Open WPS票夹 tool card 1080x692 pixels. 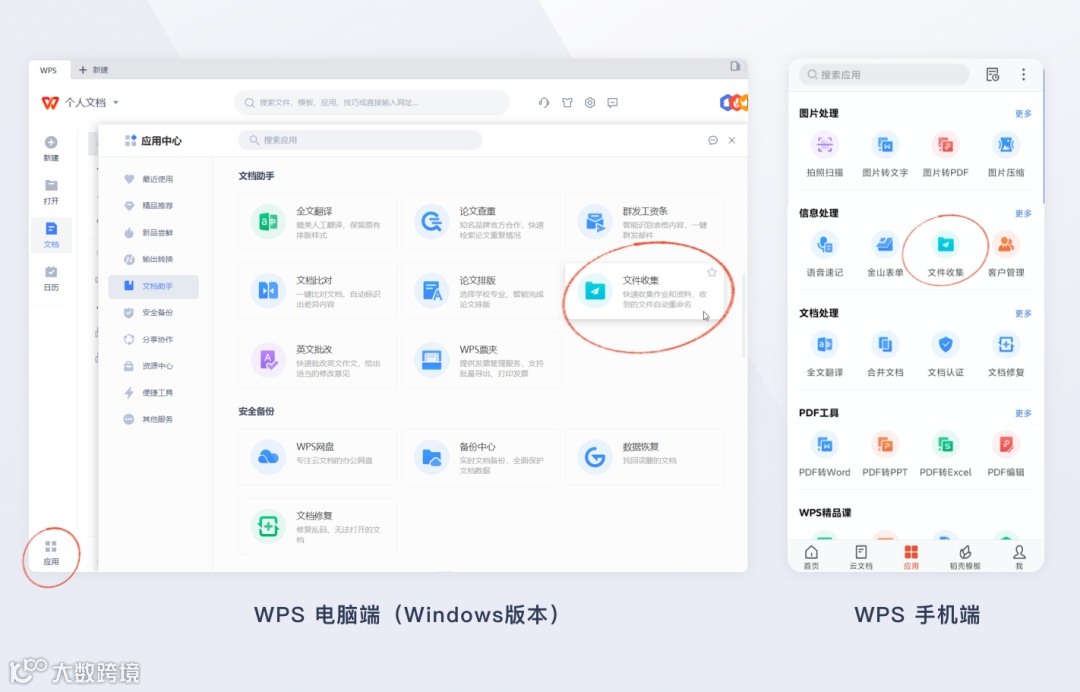[x=481, y=359]
